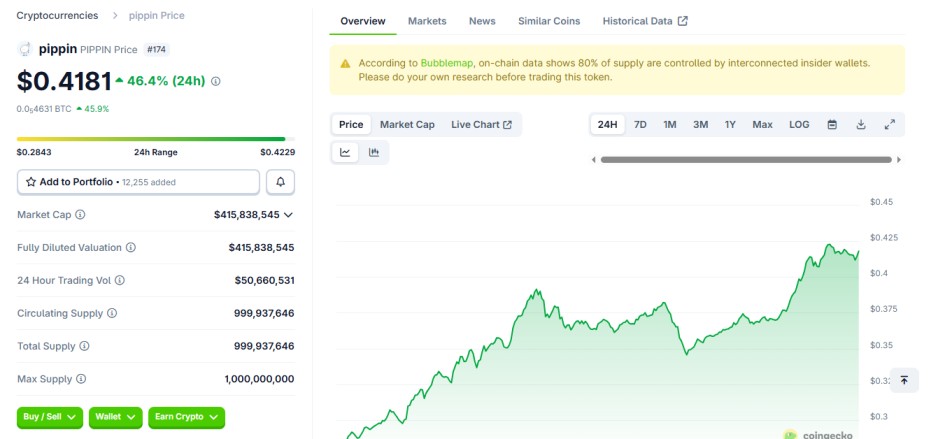Click the external link icon beside Historical Data
This screenshot has height=439, width=931.
(683, 21)
